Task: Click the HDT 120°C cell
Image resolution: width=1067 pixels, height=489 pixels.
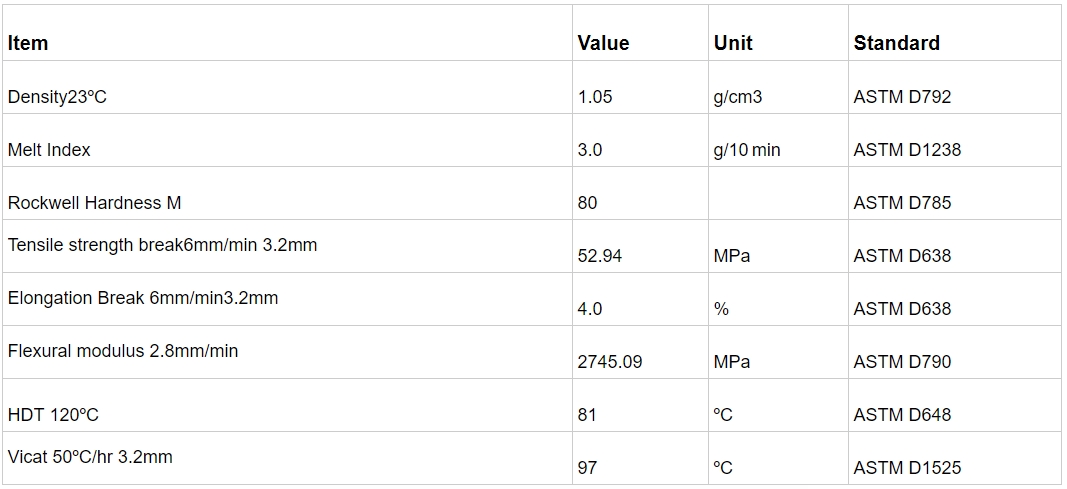Action: click(53, 415)
